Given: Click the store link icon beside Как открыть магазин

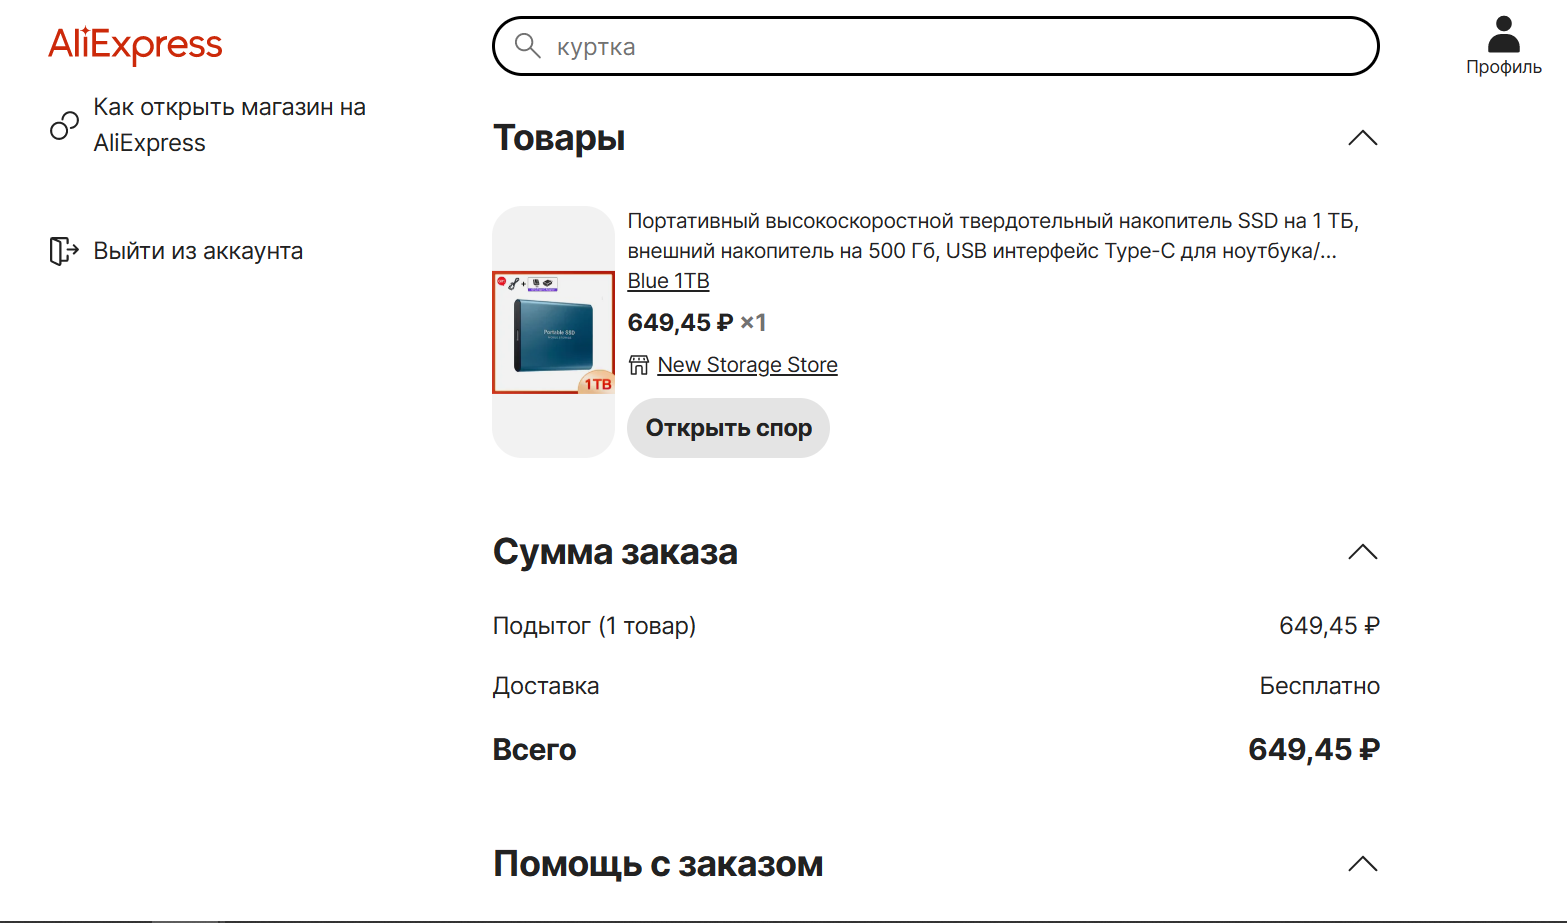Looking at the screenshot, I should [64, 125].
